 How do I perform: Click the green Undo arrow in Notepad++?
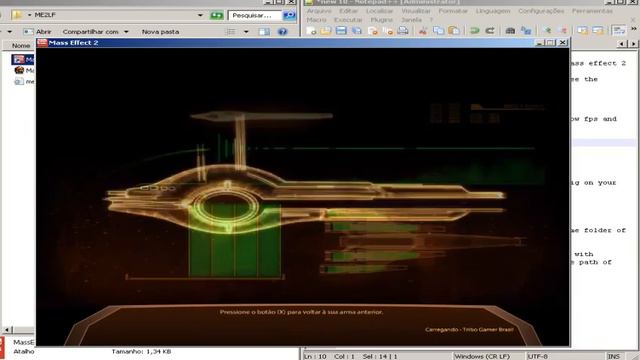[x=474, y=31]
